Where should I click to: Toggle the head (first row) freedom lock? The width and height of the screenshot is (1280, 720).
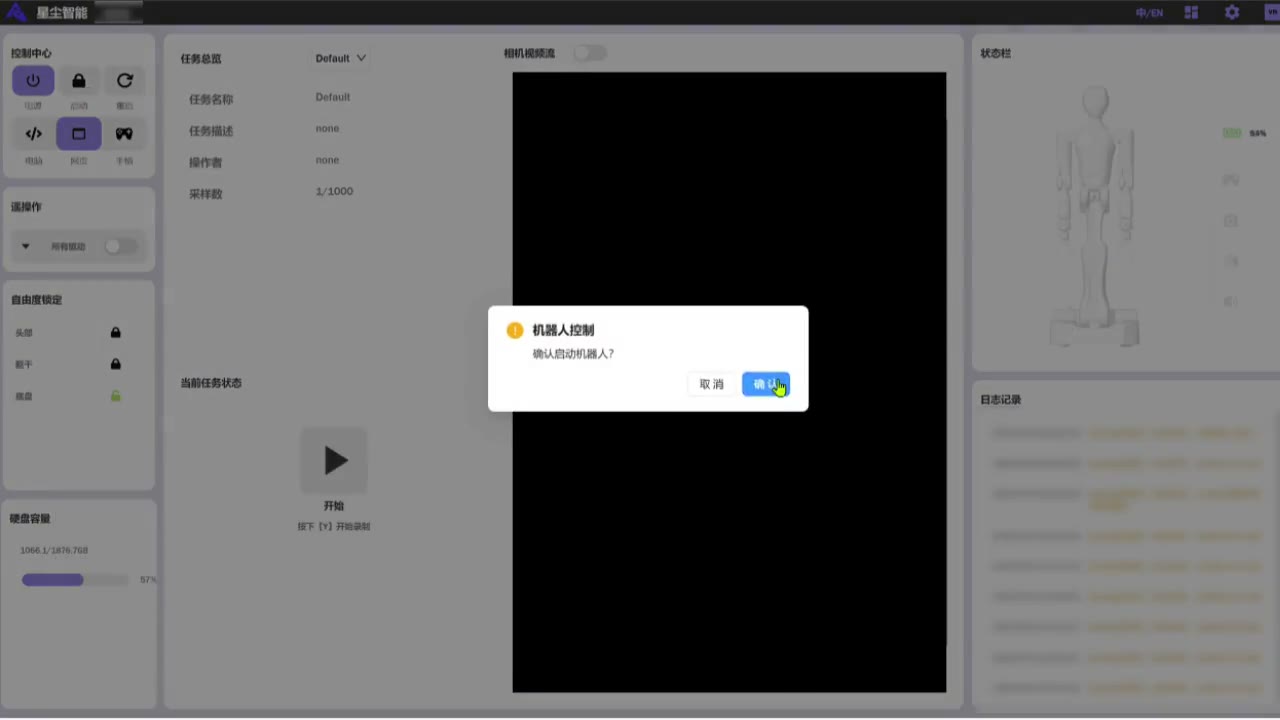coord(116,333)
